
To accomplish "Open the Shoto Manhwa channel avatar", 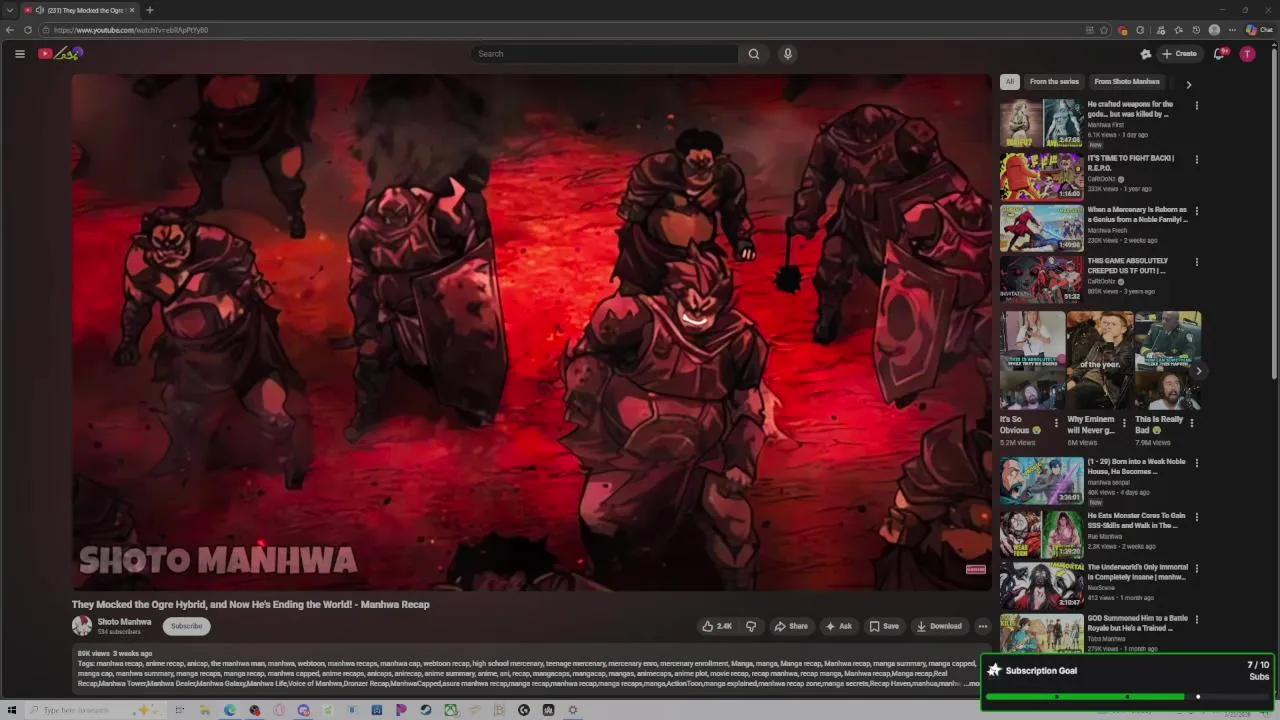I will [82, 626].
